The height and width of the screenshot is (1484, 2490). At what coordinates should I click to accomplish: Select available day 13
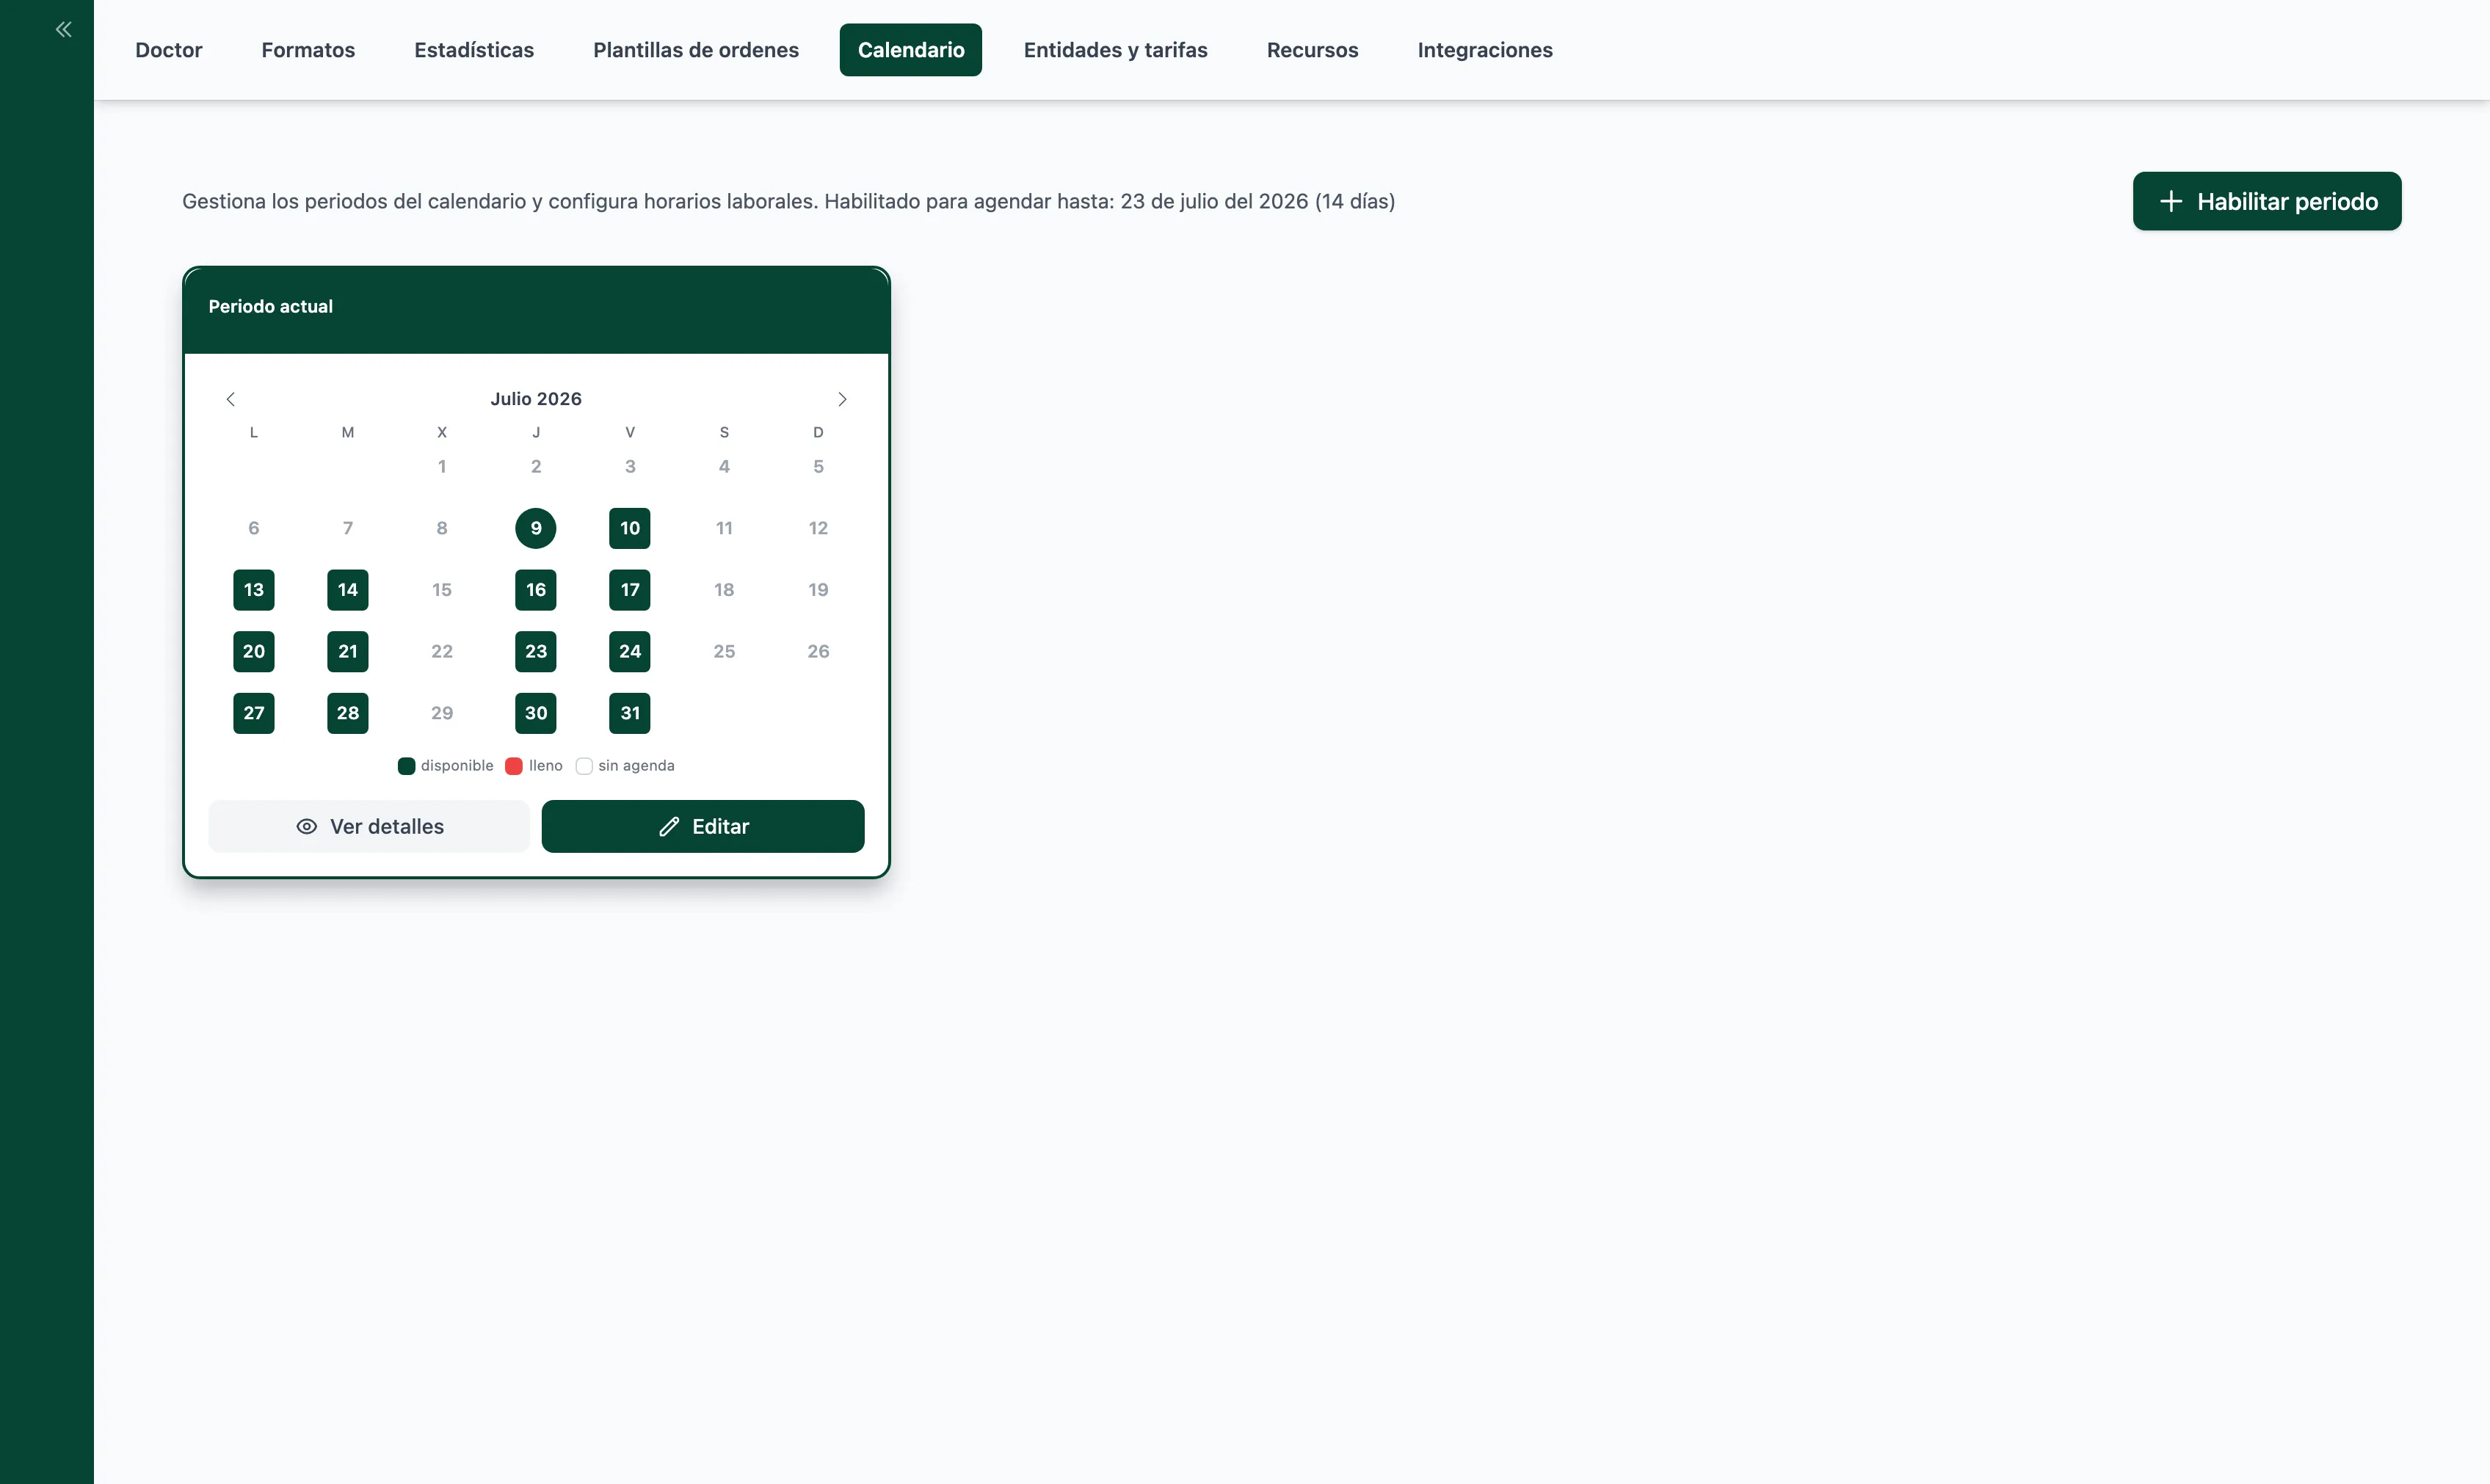pyautogui.click(x=254, y=590)
